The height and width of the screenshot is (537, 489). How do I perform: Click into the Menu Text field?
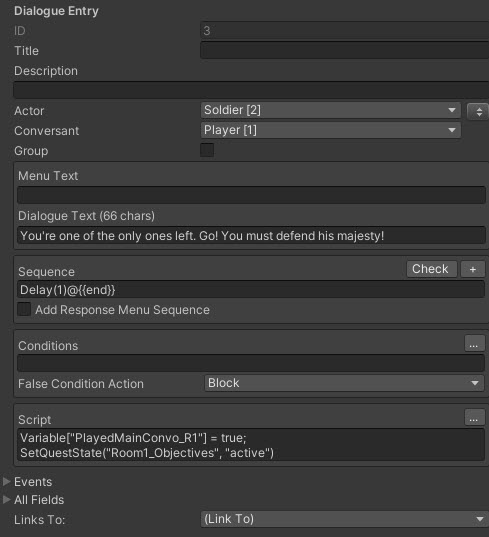(x=251, y=195)
